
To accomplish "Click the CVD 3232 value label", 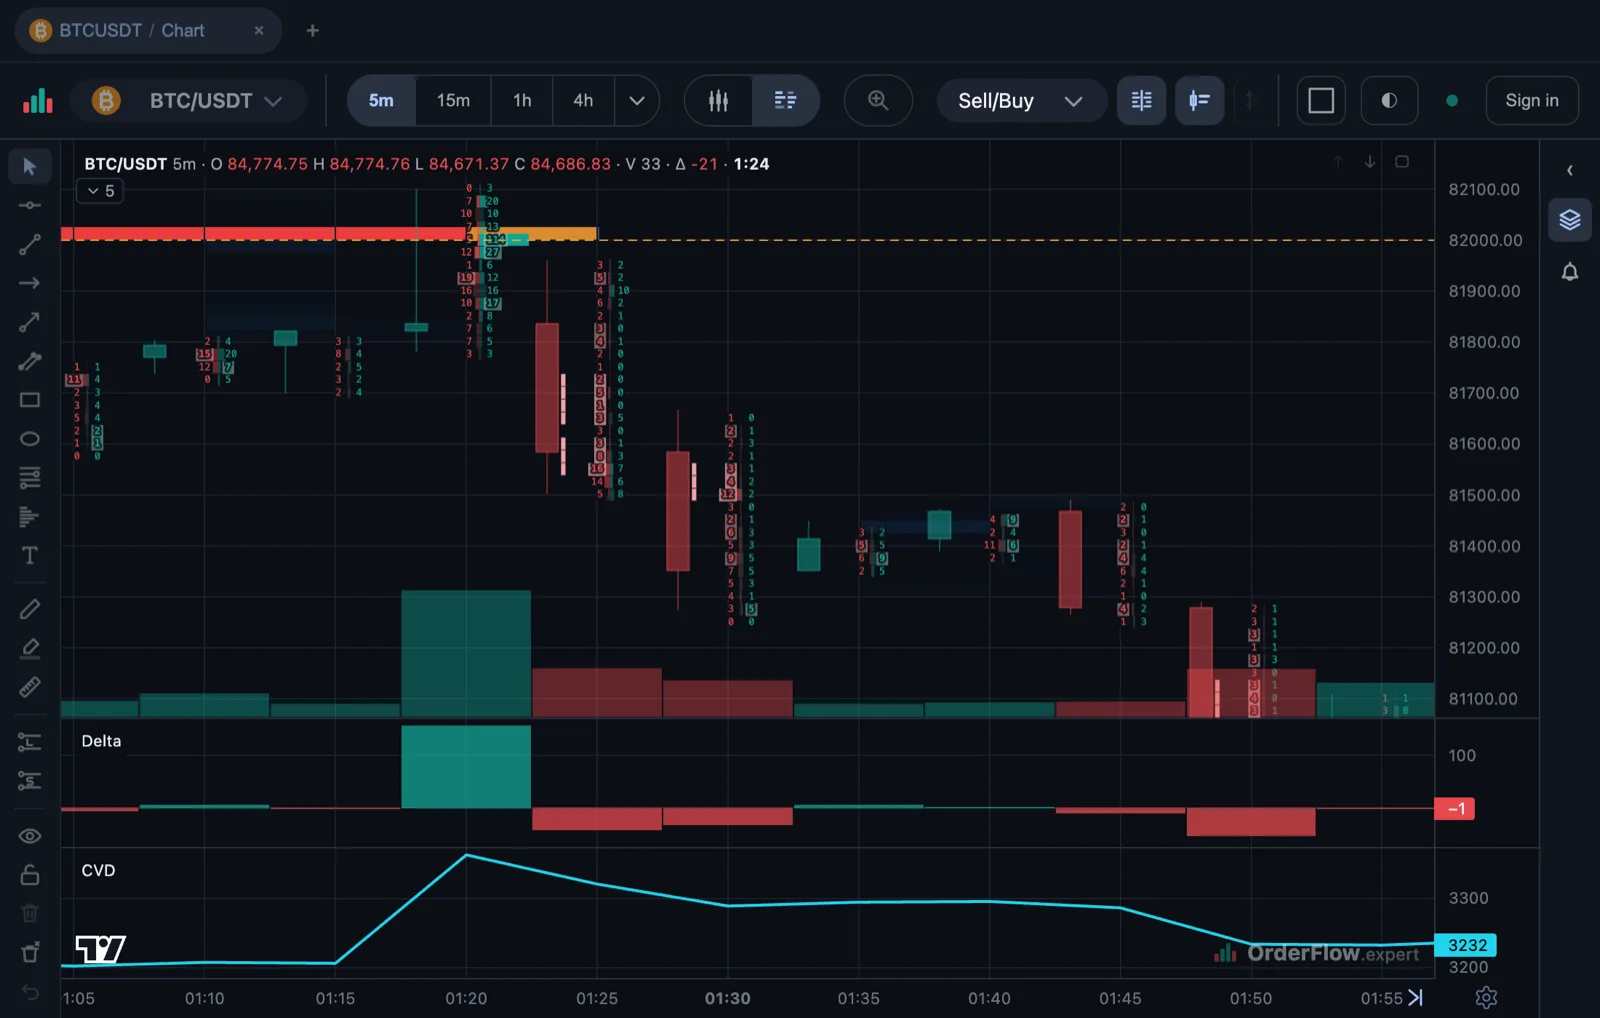I will (x=1467, y=945).
